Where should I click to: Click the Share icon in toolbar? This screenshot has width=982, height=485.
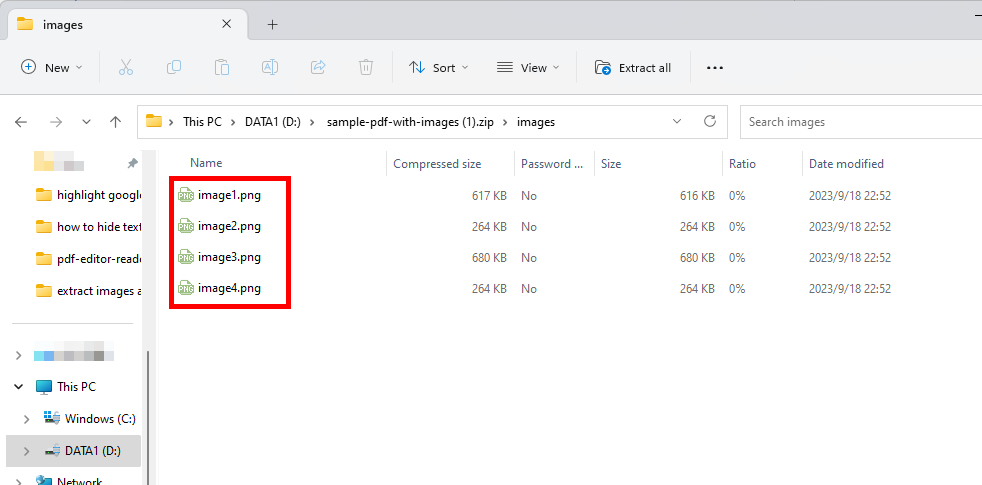click(318, 67)
